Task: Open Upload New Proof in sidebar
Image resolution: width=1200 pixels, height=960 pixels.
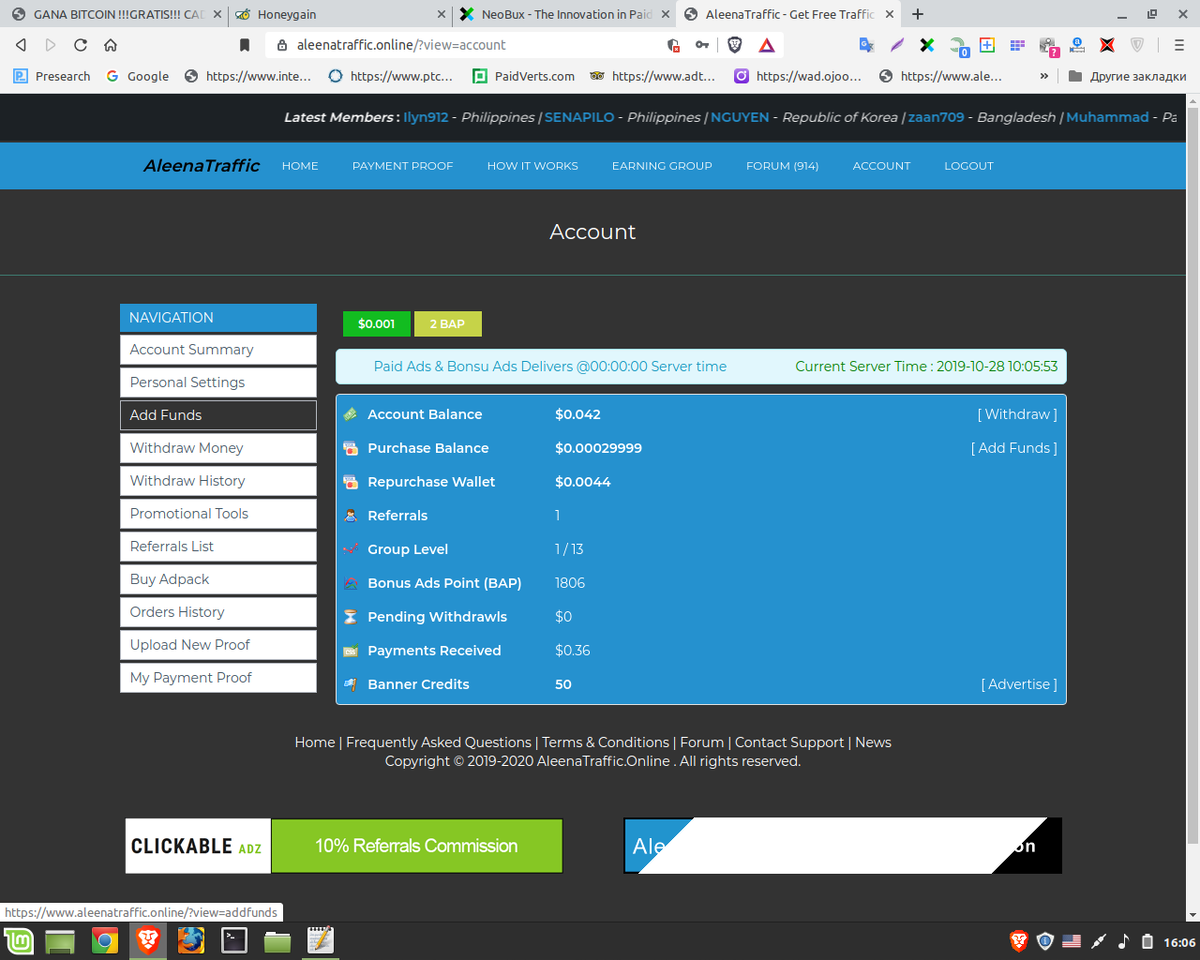Action: coord(218,645)
